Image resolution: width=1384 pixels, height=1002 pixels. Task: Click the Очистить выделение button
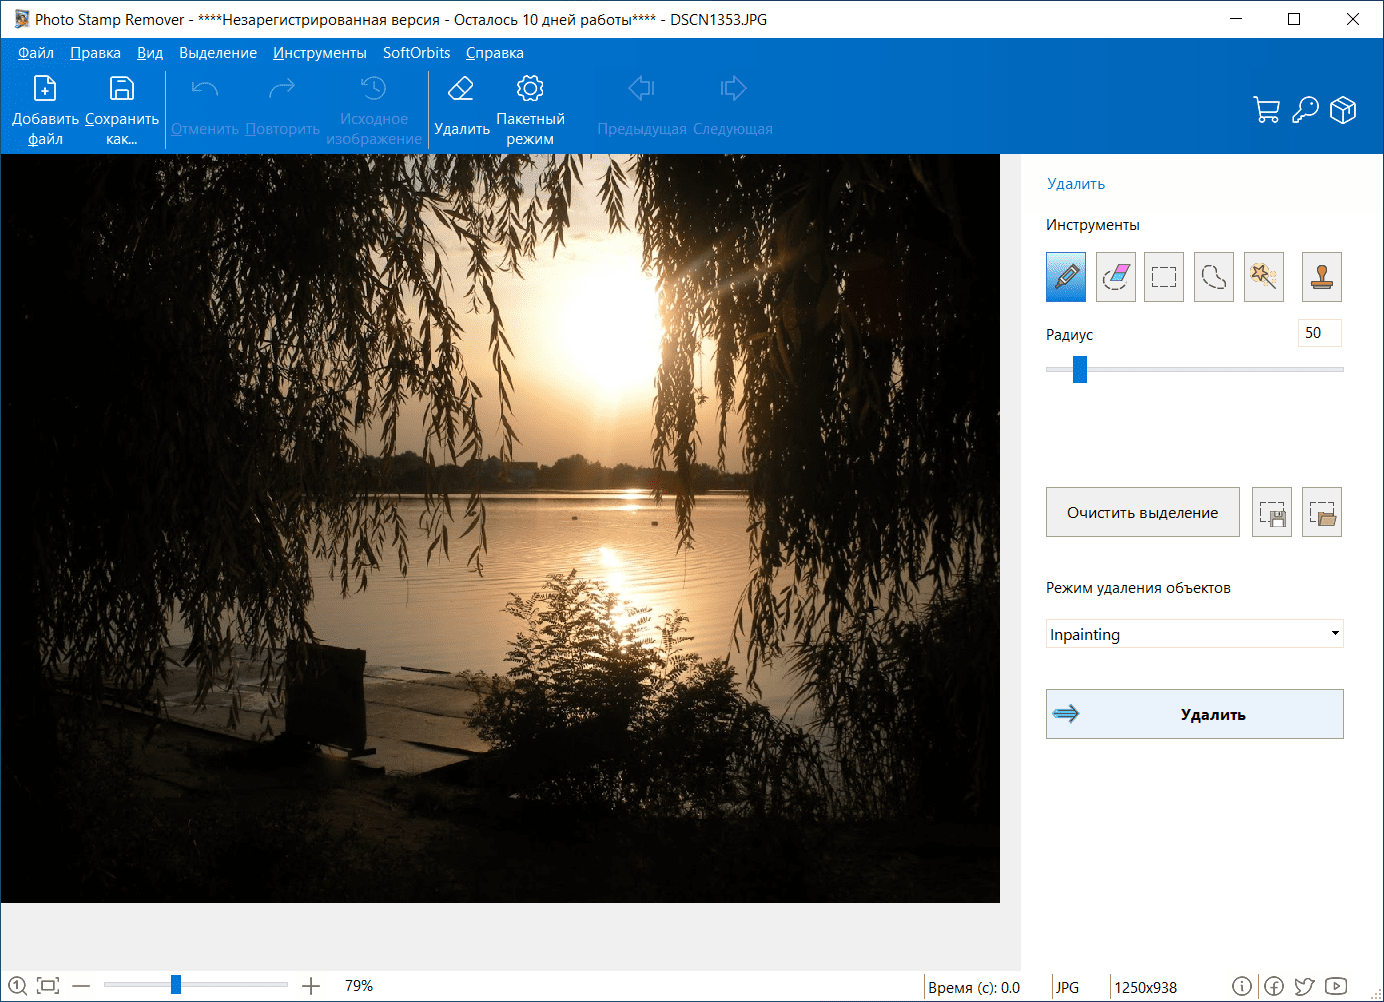1143,512
